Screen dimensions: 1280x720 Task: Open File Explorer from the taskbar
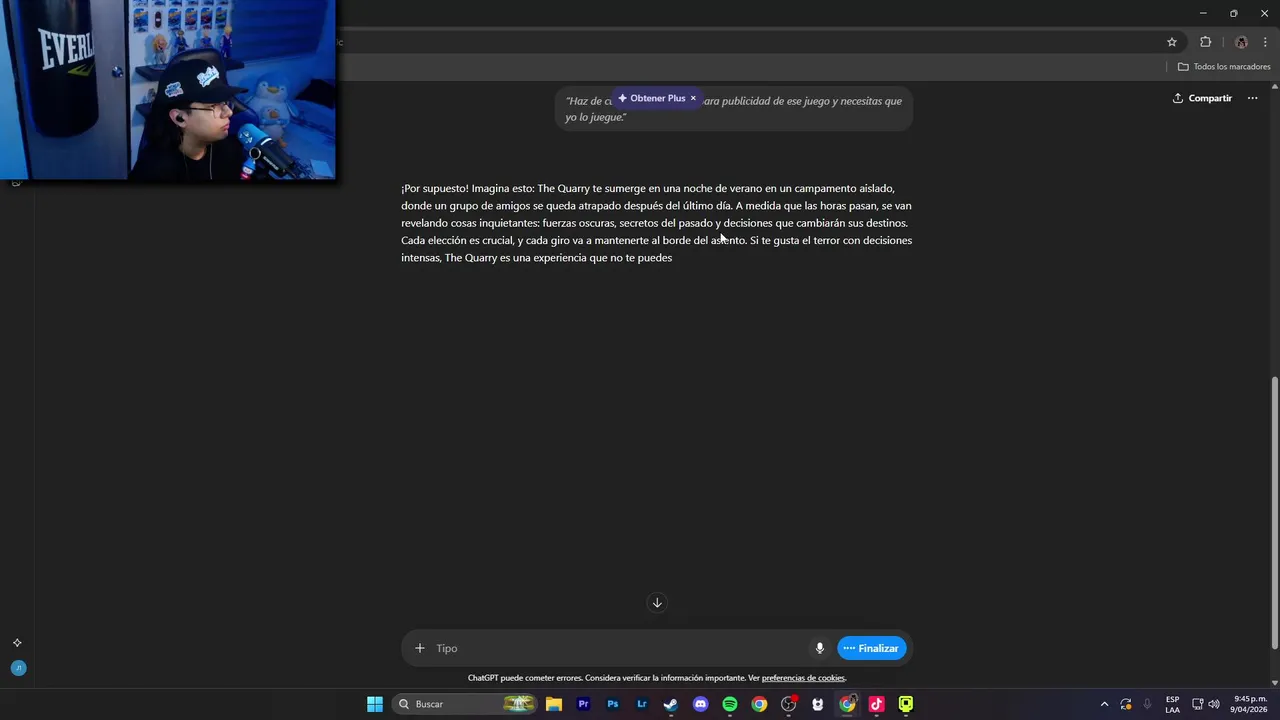coord(554,704)
